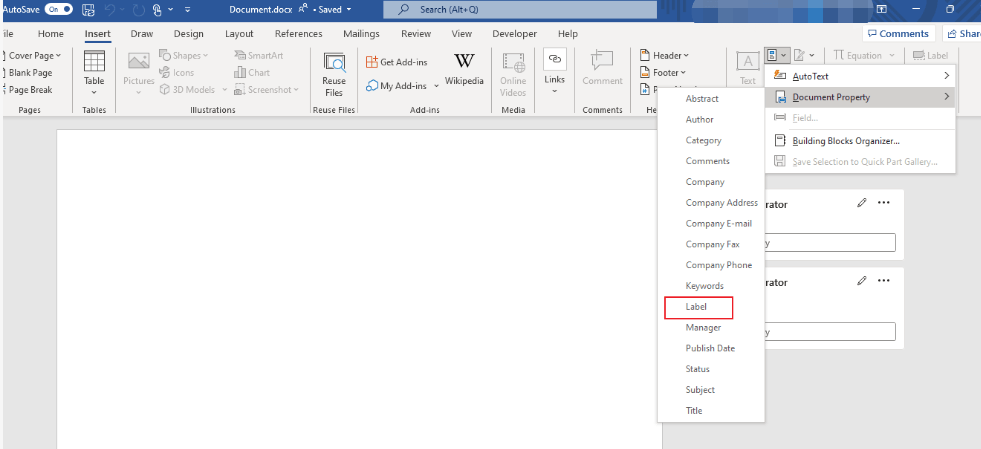
Task: Click Save Selection to Quick Part Gallery
Action: [x=860, y=161]
